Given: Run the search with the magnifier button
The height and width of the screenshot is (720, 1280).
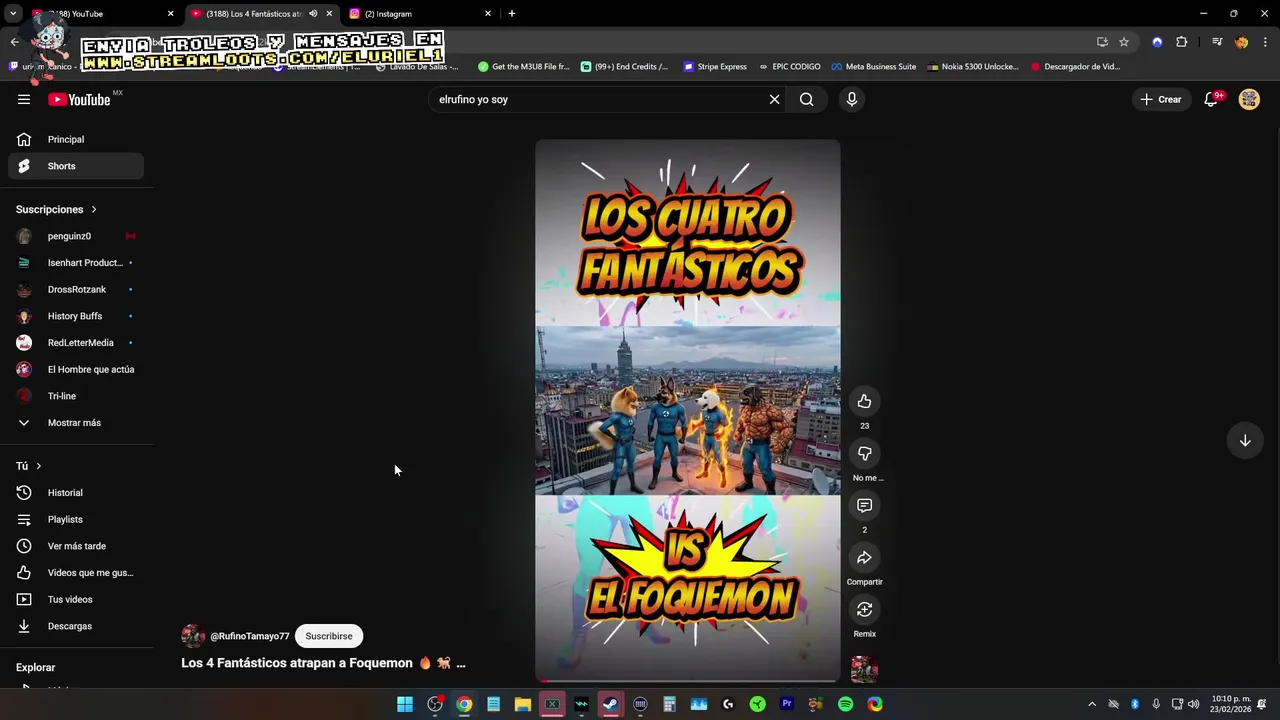Looking at the screenshot, I should coord(806,99).
